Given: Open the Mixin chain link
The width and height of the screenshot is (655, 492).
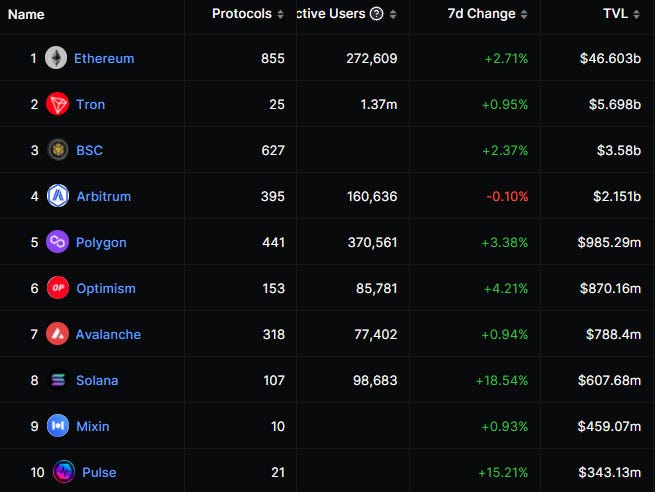Looking at the screenshot, I should 93,426.
